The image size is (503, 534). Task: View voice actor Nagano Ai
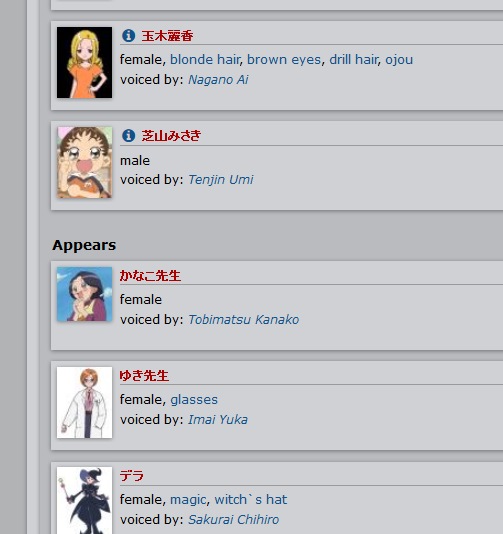[218, 80]
